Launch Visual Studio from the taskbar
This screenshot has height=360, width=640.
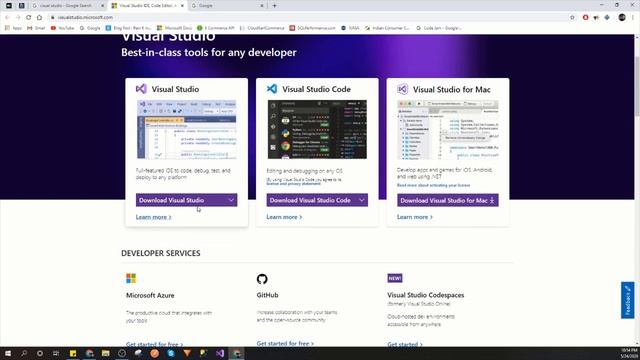coord(220,353)
